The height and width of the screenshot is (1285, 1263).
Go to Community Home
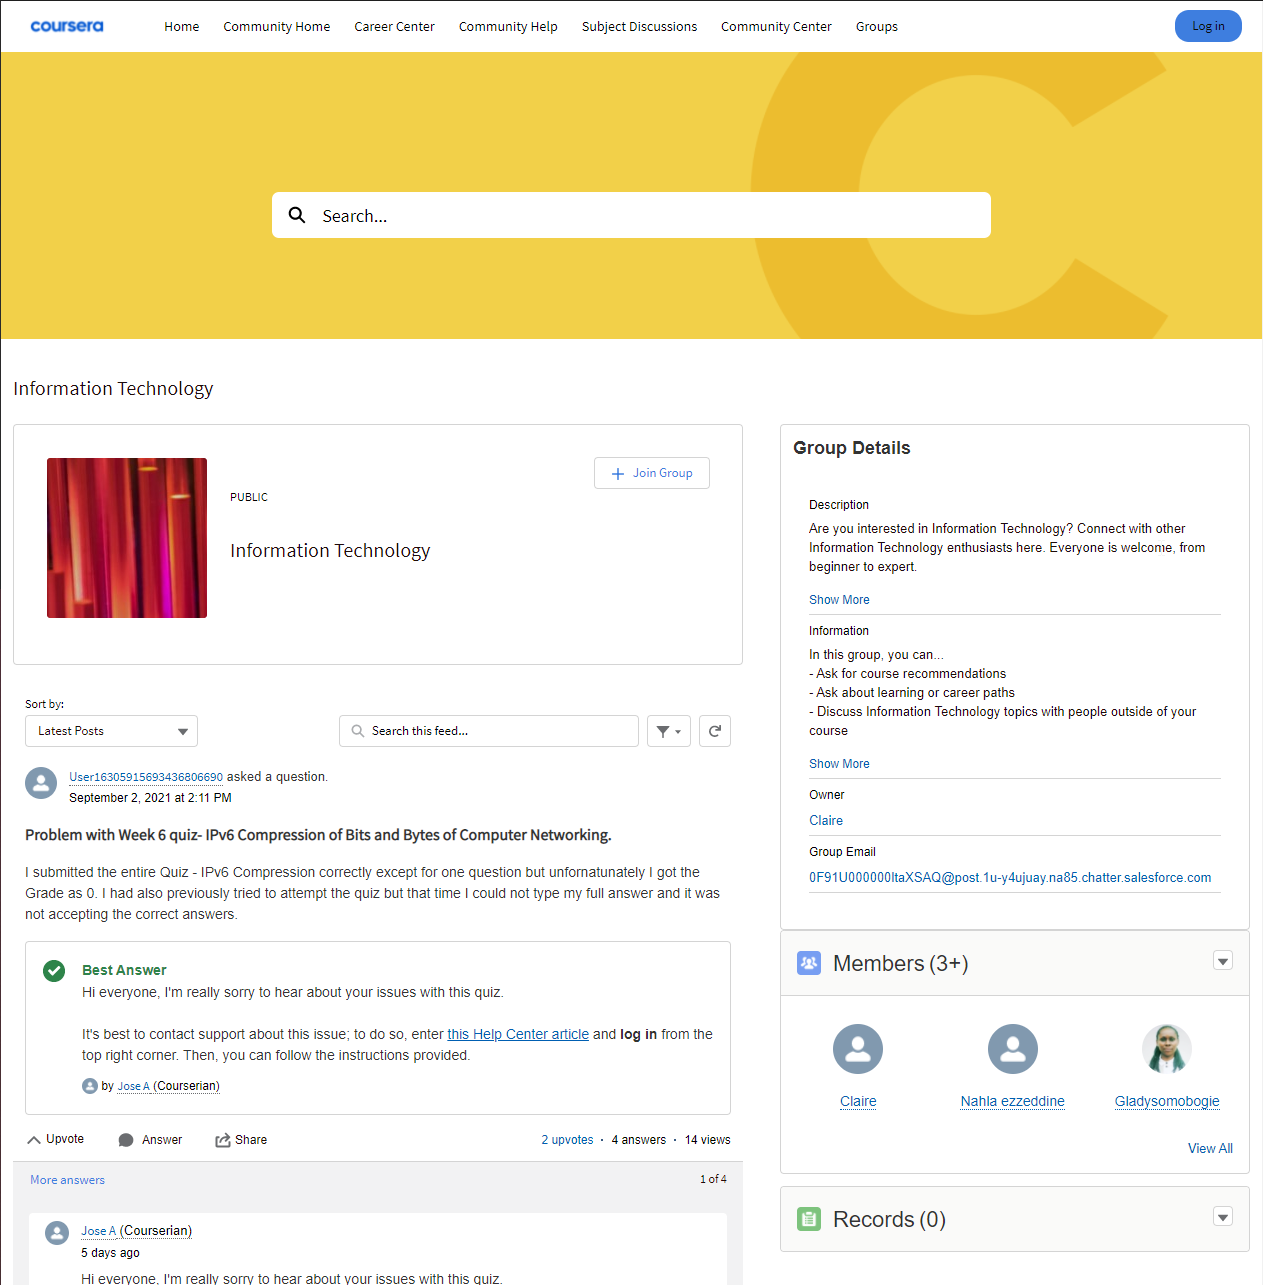[277, 27]
